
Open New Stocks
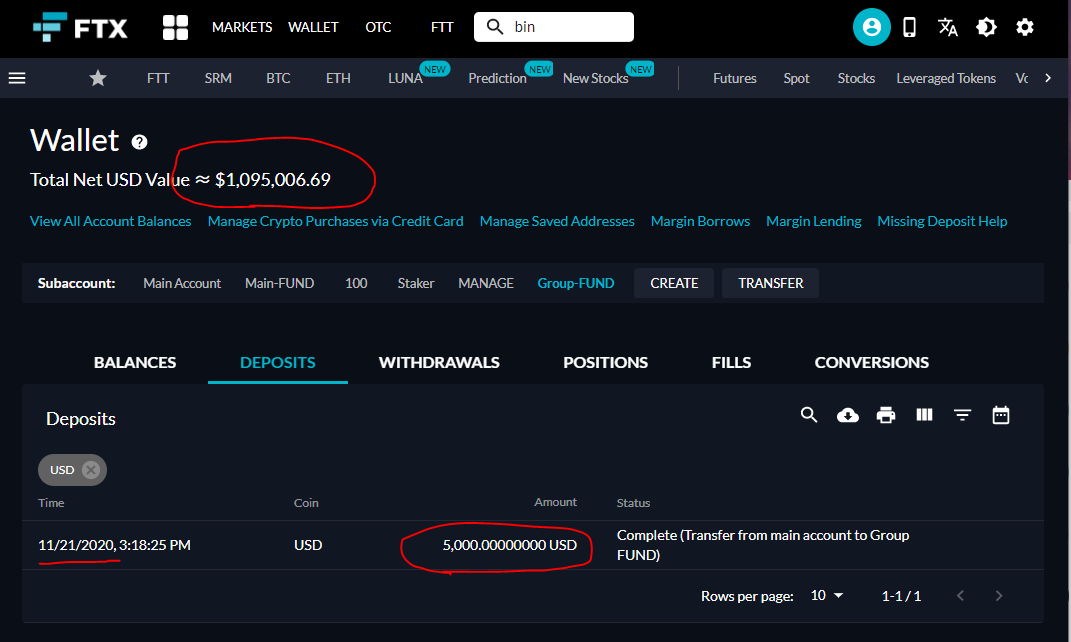coord(595,78)
